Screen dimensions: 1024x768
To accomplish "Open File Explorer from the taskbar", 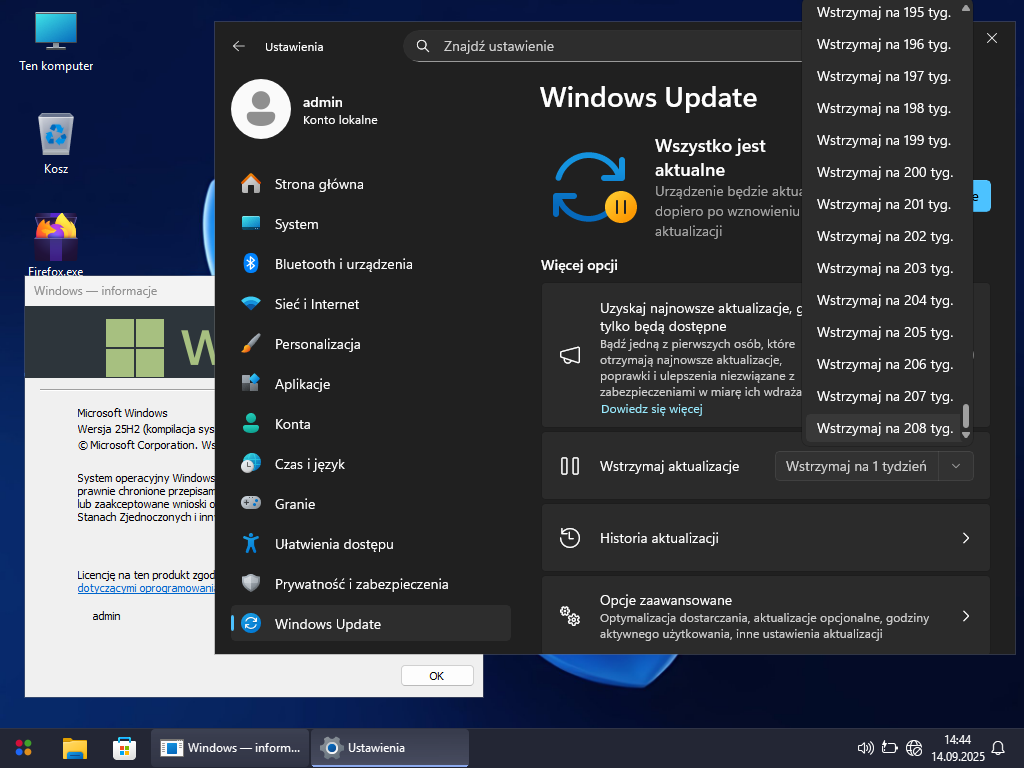I will point(74,748).
